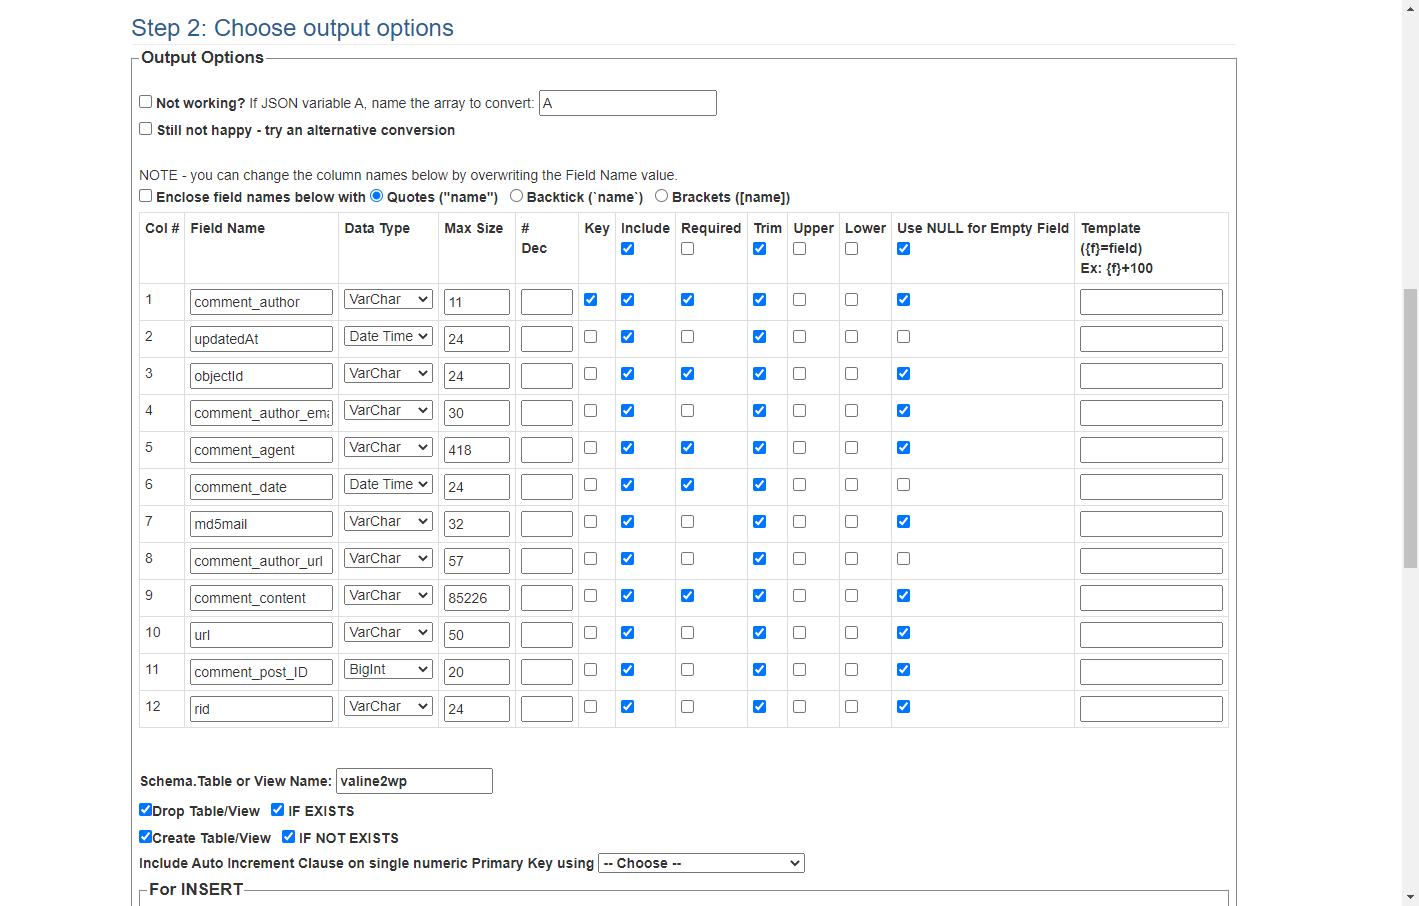1419x906 pixels.
Task: Toggle the header Include all checkbox
Action: 628,249
